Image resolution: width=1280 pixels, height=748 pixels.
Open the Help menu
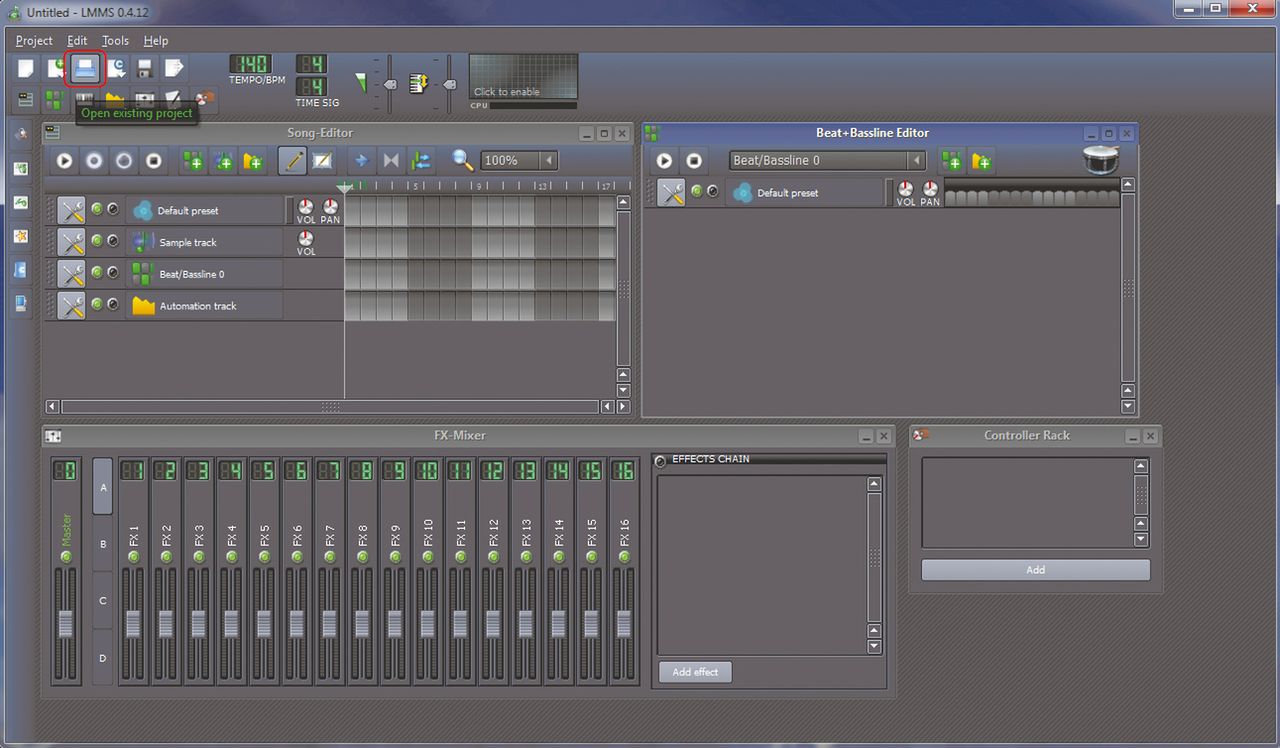click(x=156, y=40)
